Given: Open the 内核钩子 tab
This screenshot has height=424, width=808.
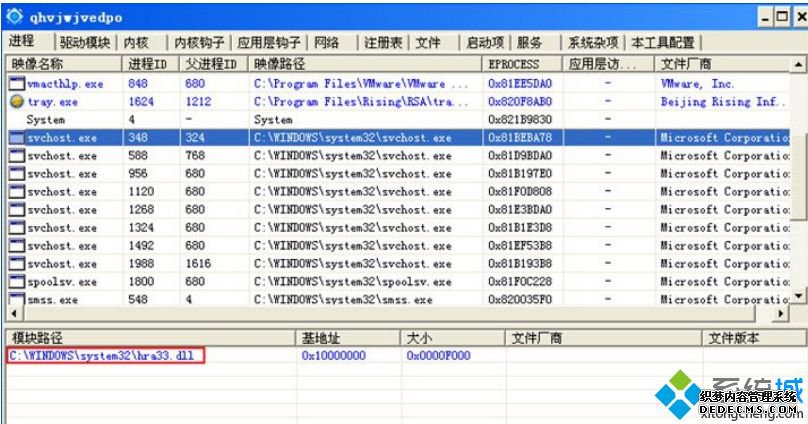Looking at the screenshot, I should [x=199, y=42].
